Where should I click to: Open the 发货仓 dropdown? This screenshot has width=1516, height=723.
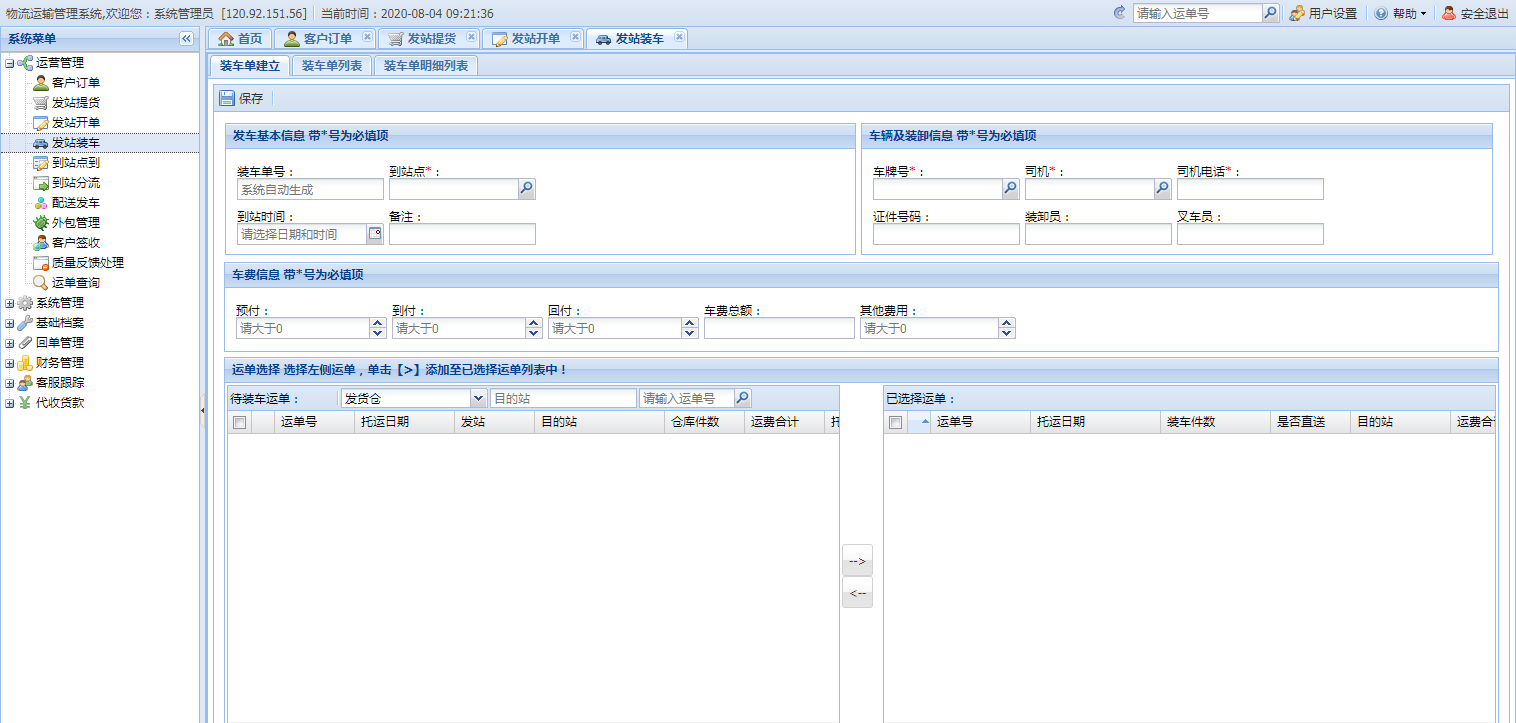pyautogui.click(x=479, y=398)
